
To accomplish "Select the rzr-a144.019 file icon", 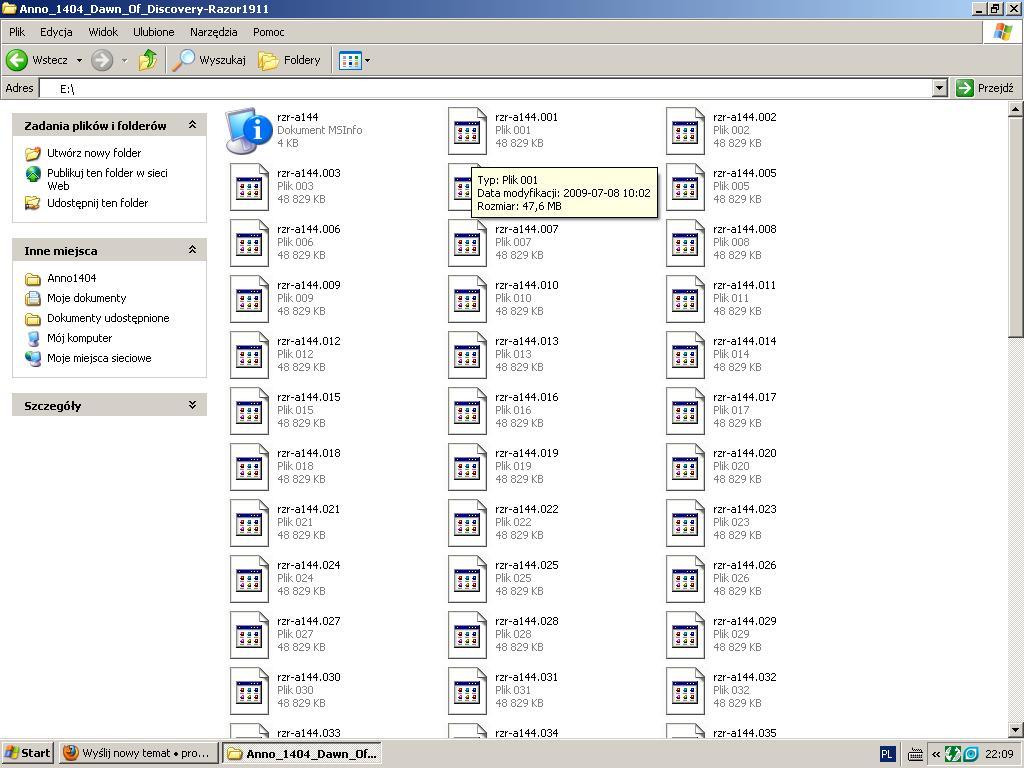I will [468, 468].
